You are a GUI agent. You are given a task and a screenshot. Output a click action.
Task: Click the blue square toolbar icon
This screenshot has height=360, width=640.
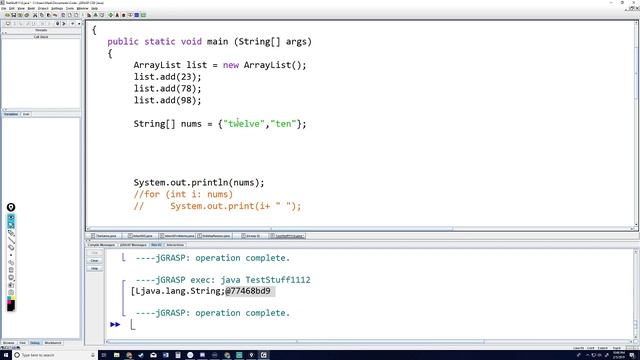pyautogui.click(x=137, y=15)
